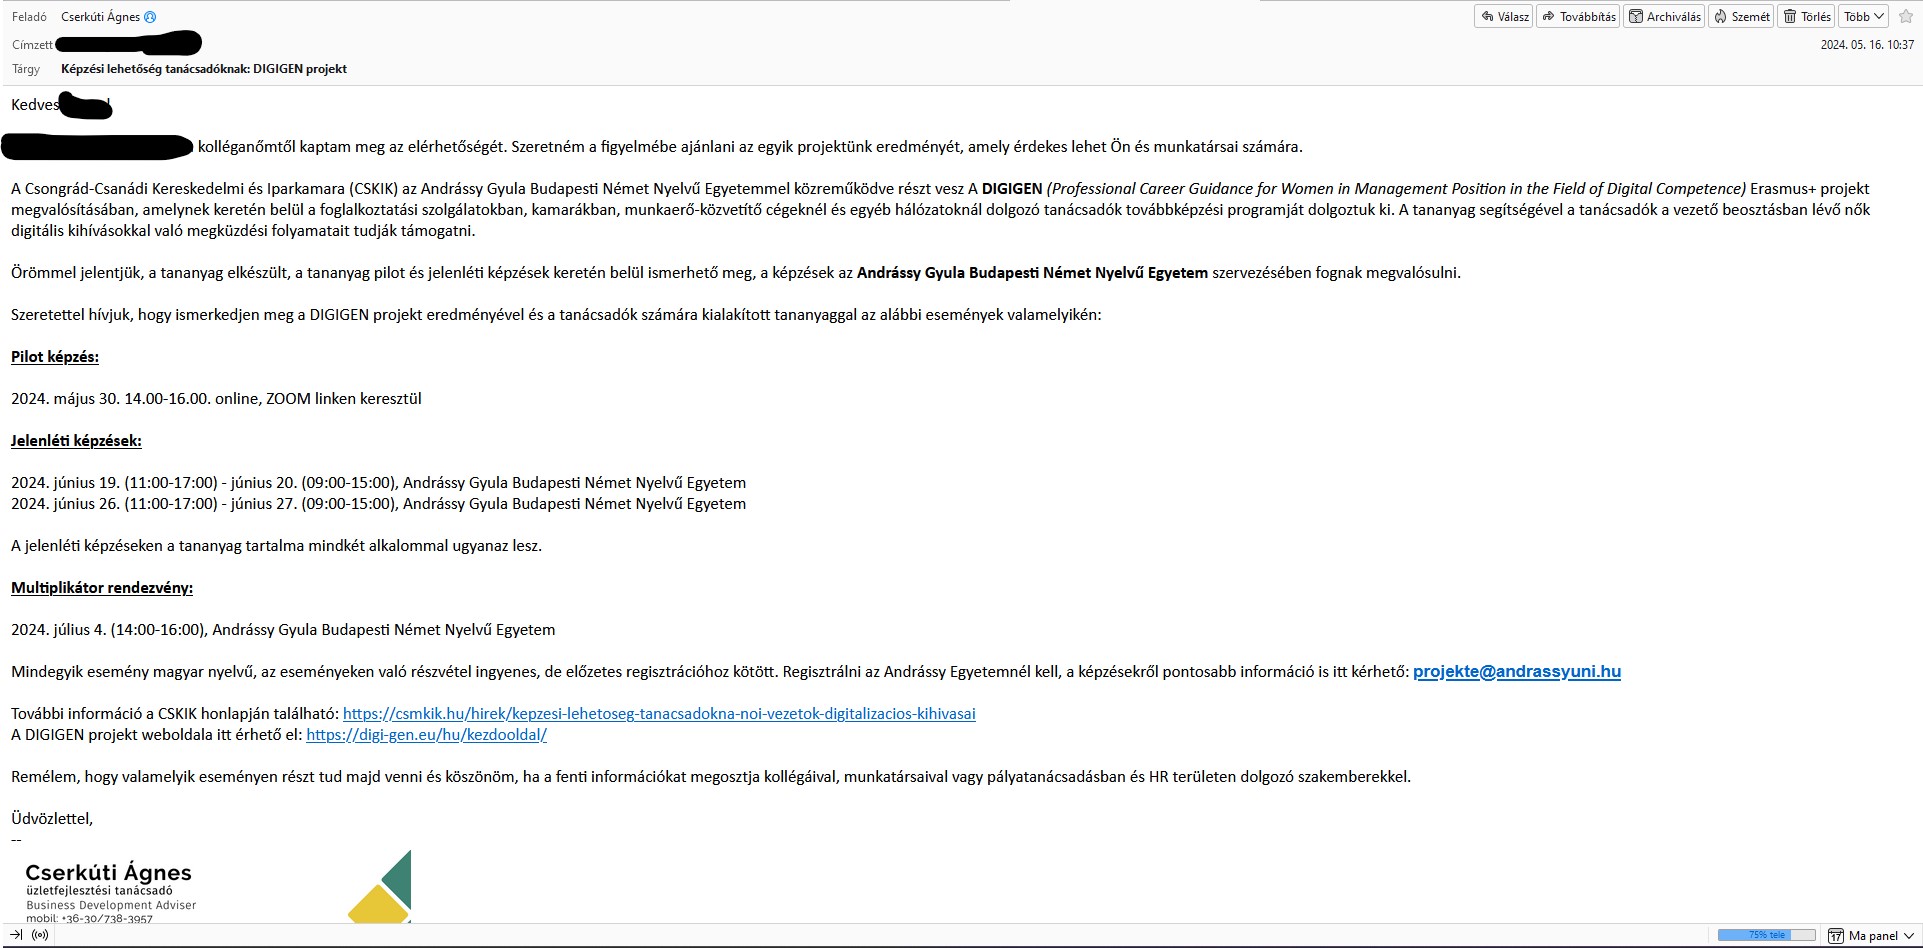Click sender name Cserkúti Ágnes in header

click(100, 17)
